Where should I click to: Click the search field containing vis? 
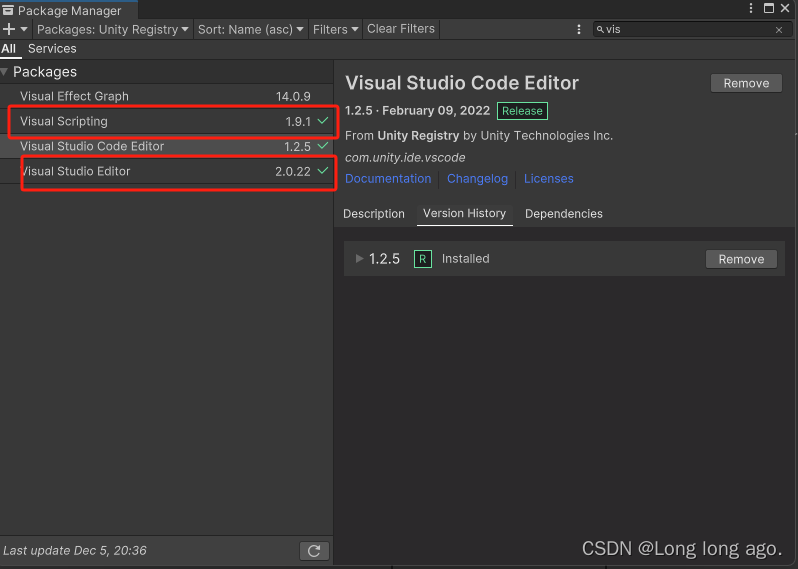click(x=692, y=30)
